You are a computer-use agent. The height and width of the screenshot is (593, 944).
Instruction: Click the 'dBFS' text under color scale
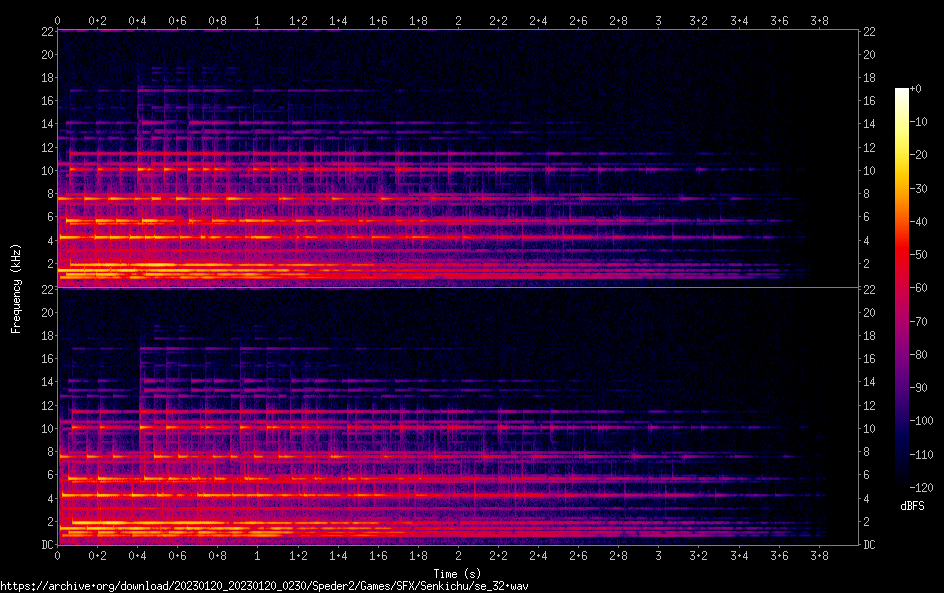point(911,507)
